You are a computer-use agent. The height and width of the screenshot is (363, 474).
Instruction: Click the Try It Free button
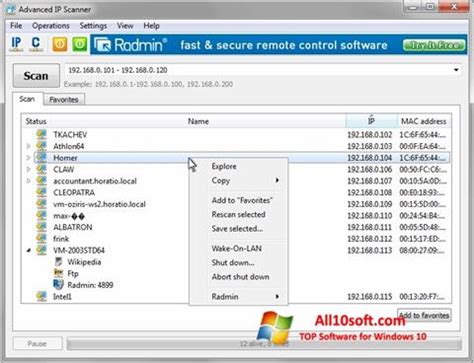[434, 45]
